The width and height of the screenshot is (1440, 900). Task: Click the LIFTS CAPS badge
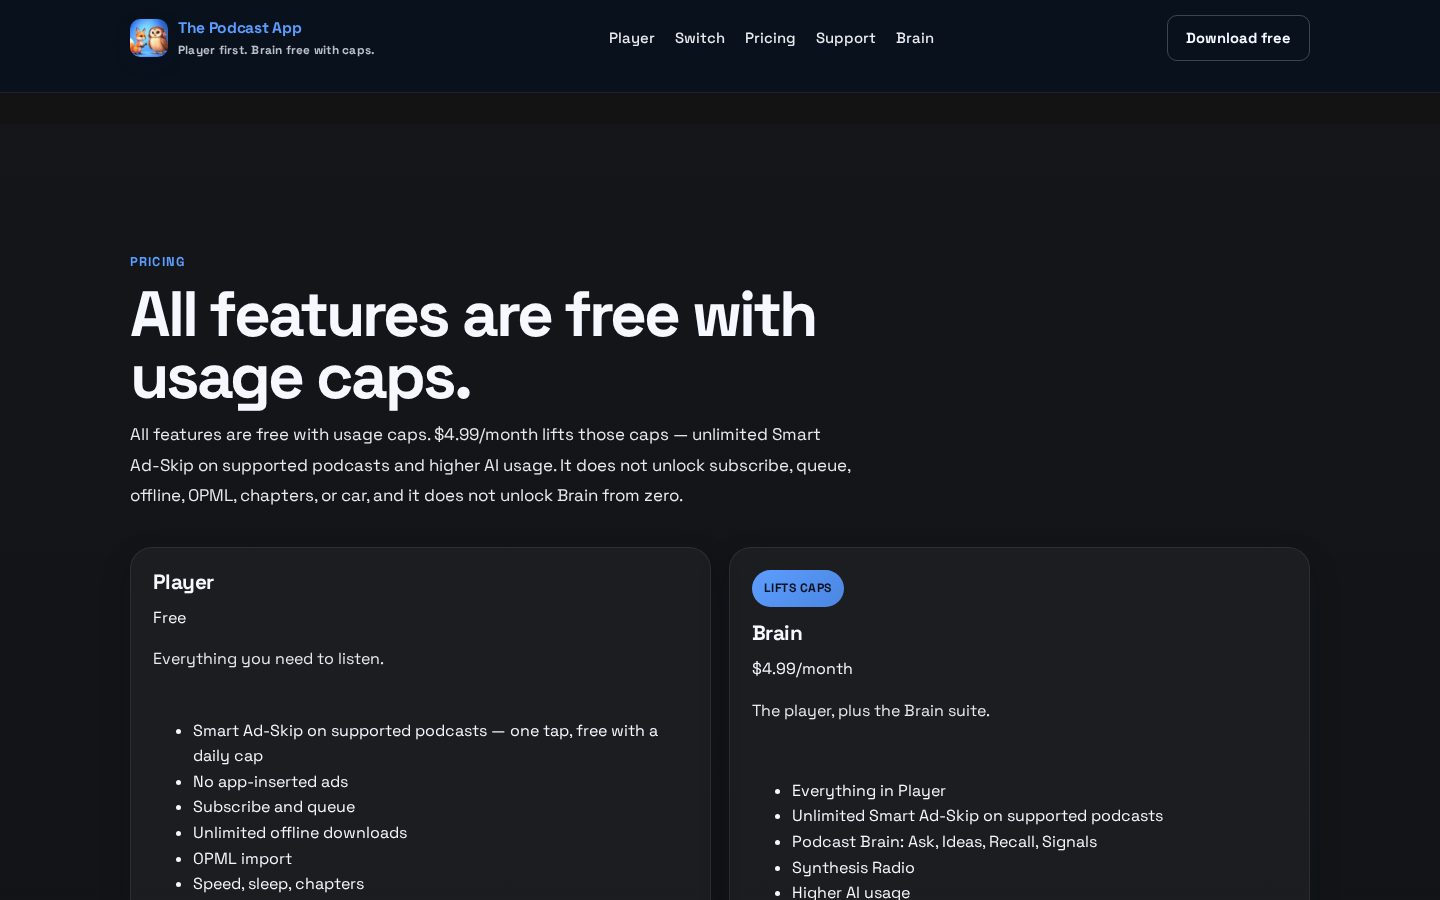(798, 588)
